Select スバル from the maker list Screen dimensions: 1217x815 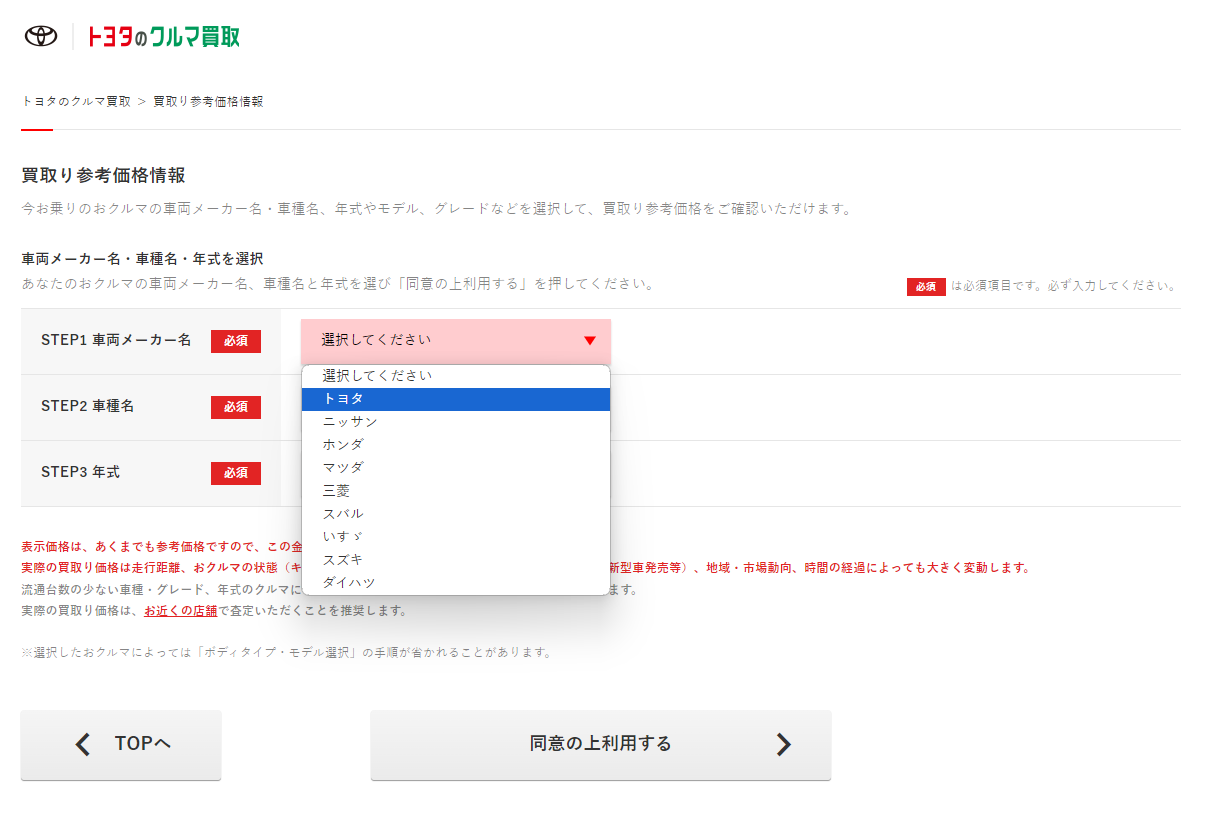[456, 514]
